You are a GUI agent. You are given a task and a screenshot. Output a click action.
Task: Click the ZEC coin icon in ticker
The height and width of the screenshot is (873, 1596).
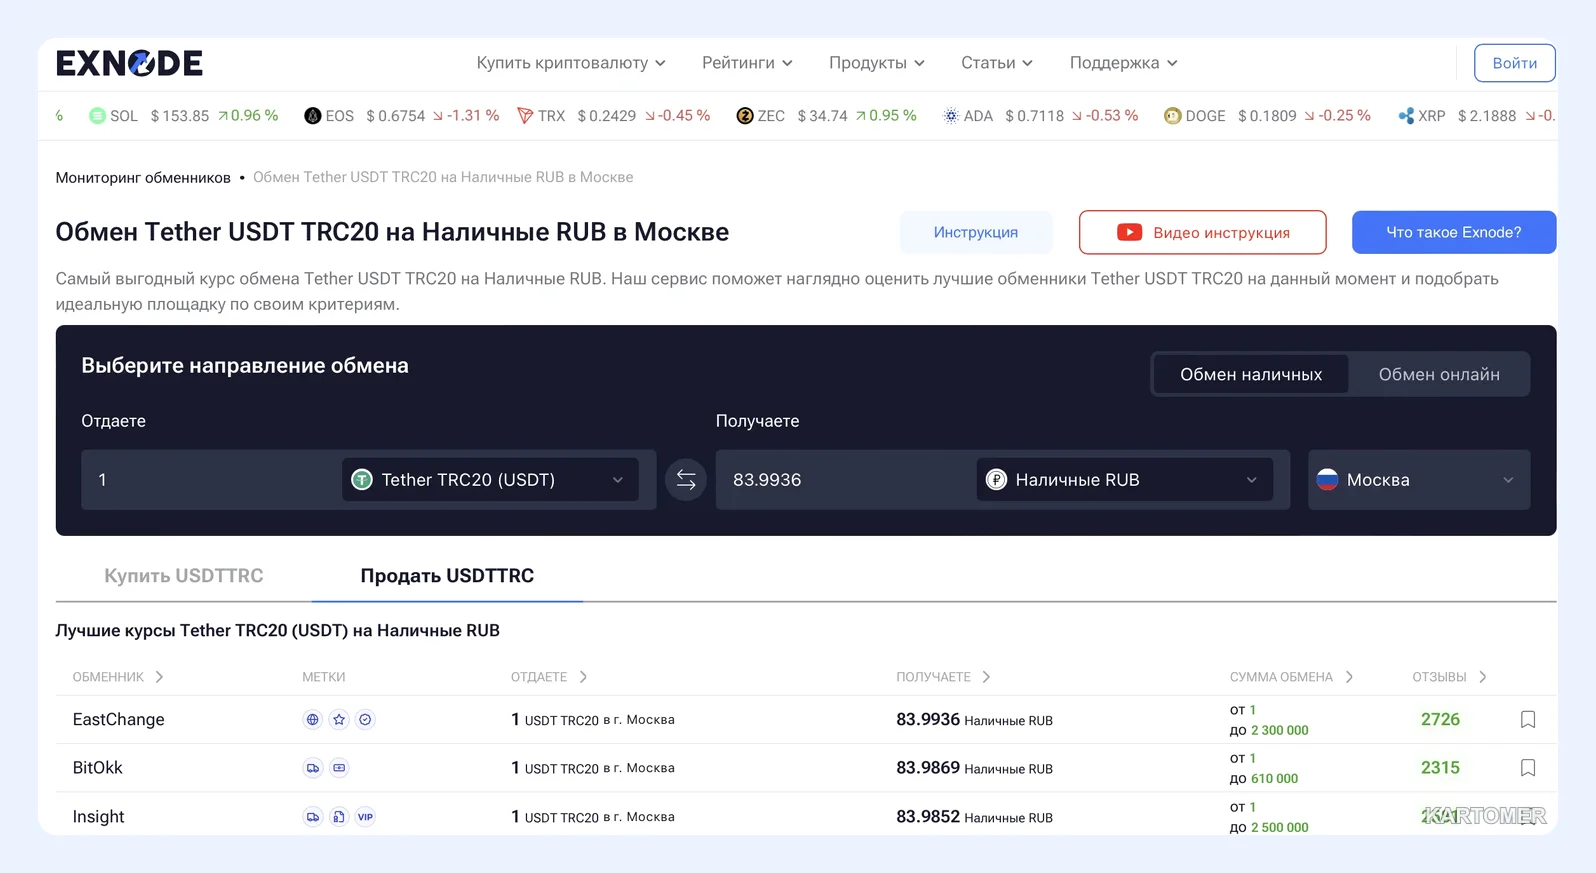tap(745, 116)
